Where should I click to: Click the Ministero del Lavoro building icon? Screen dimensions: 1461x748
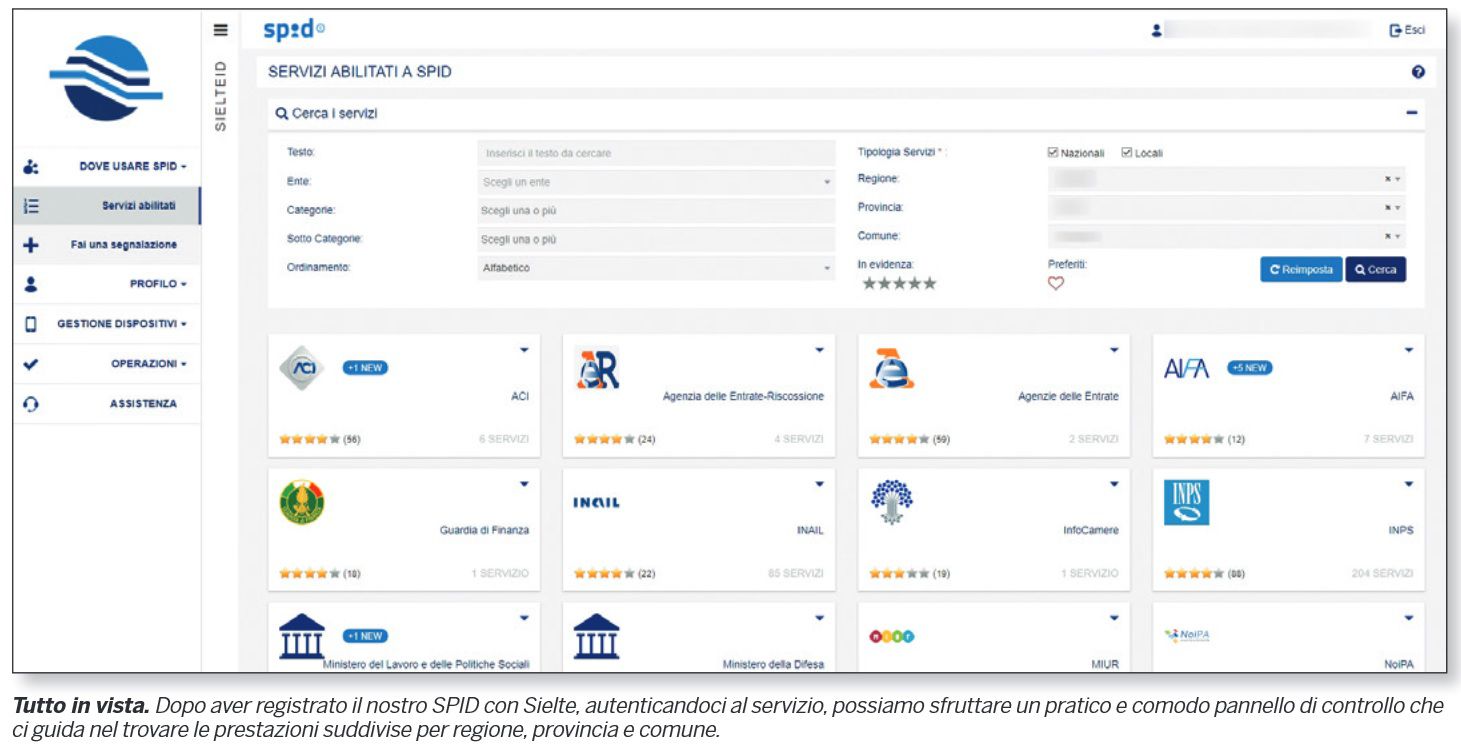click(x=302, y=636)
